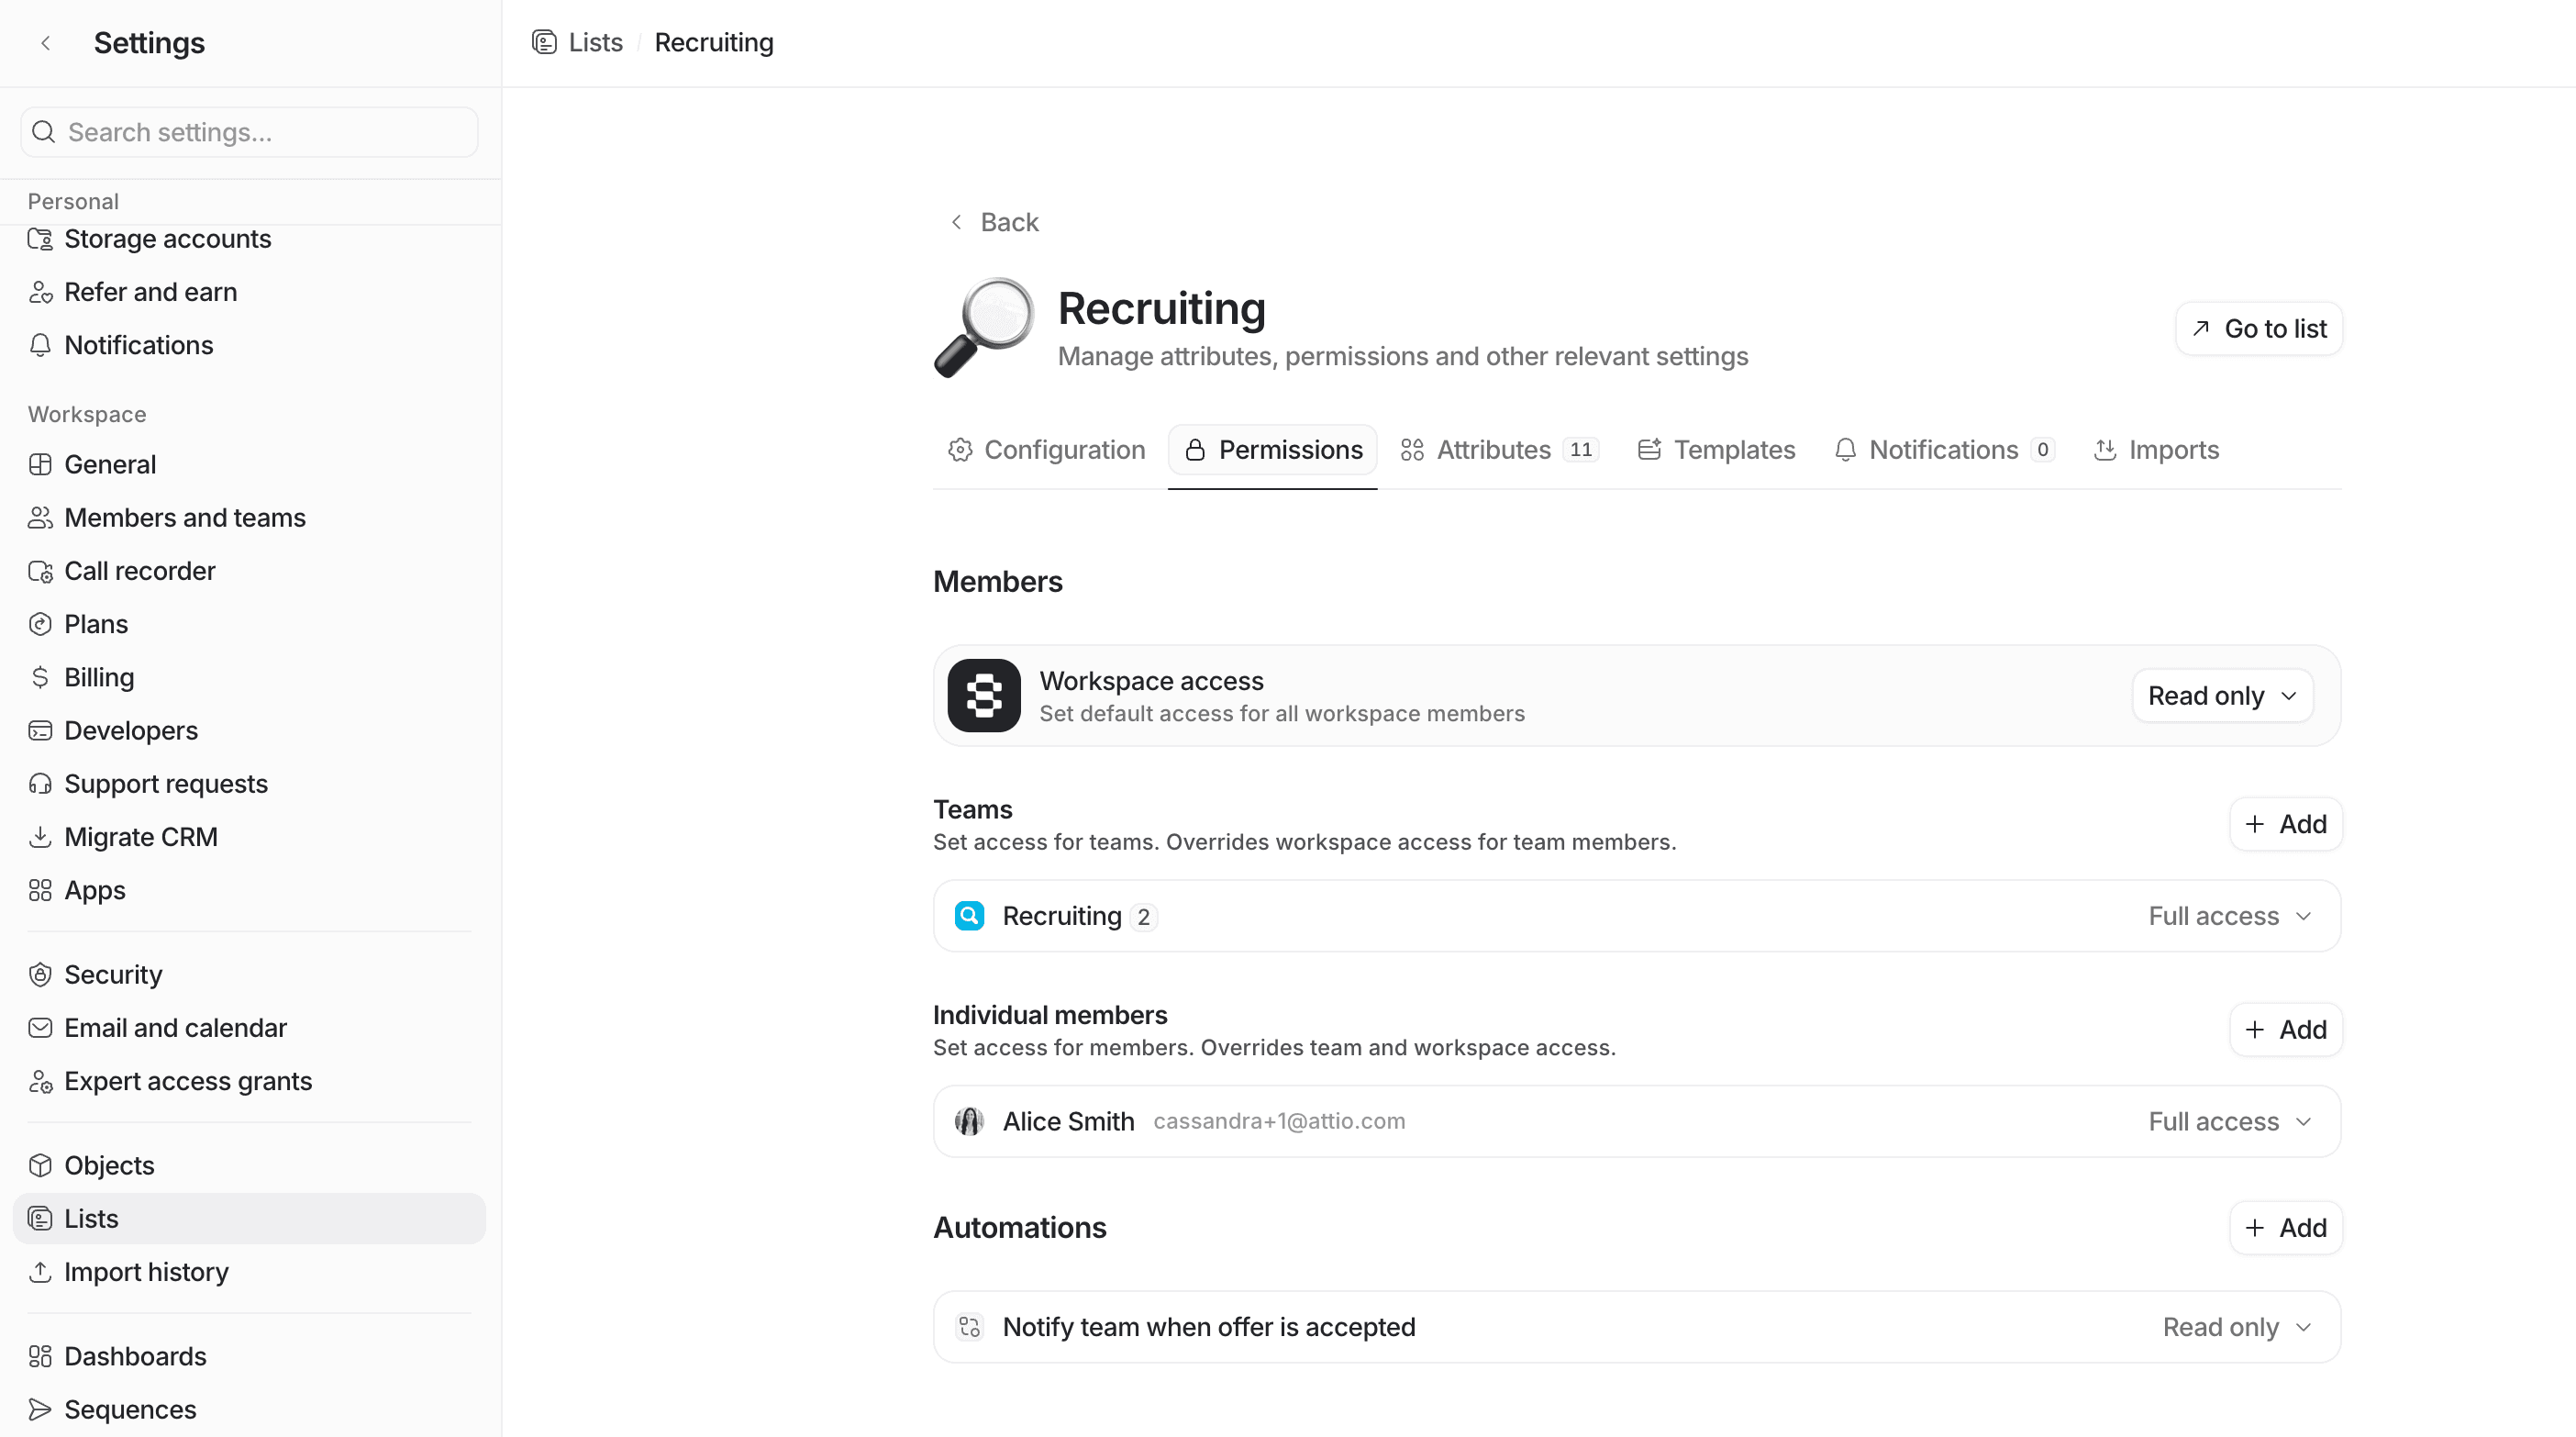Open the Security shield icon

[40, 974]
